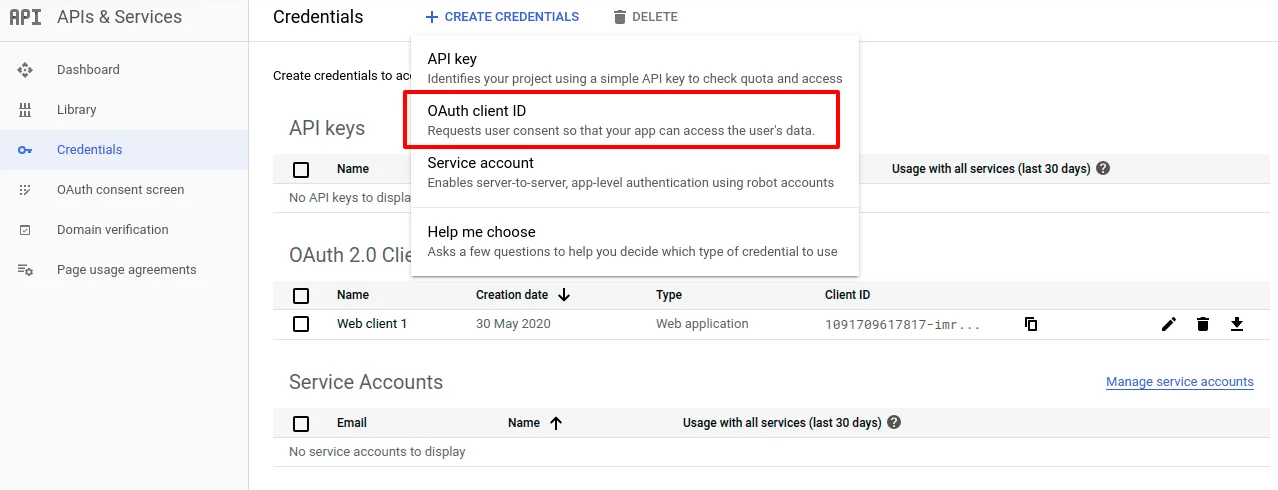
Task: Edit Web client 1 with pencil icon
Action: click(1169, 324)
